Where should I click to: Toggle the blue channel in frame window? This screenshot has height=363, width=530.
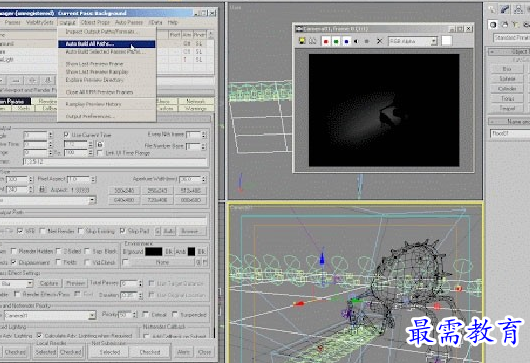click(x=346, y=41)
